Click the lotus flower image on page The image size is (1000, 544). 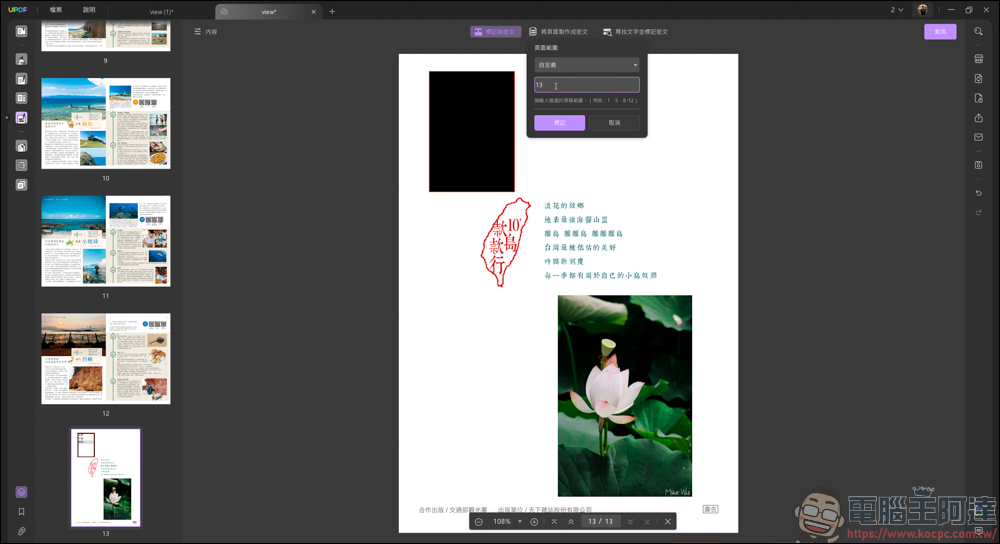[624, 395]
